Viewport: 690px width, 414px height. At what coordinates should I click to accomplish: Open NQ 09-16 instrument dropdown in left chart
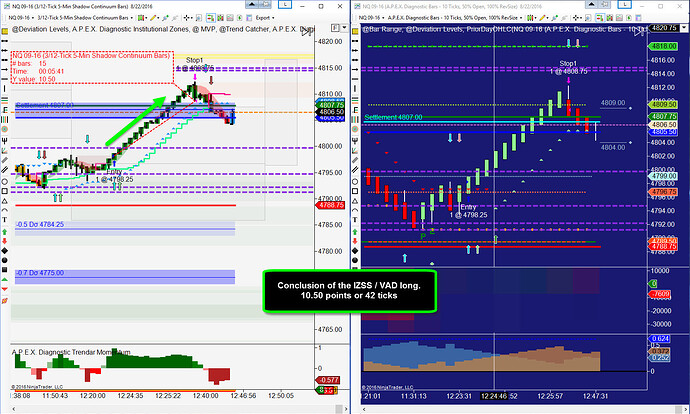(20, 18)
